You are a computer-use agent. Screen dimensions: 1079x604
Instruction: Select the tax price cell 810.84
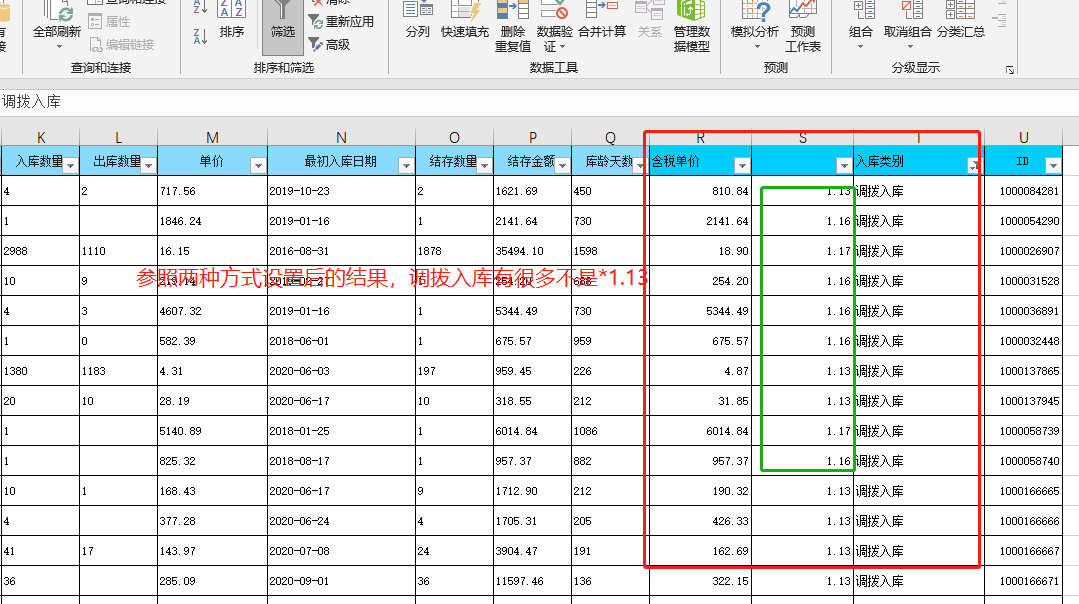coord(701,191)
